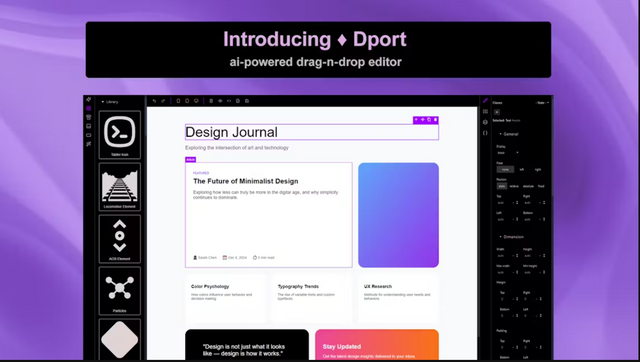Click the undo arrow in the top toolbar
Screen dimensions: 640x362
pyautogui.click(x=154, y=101)
